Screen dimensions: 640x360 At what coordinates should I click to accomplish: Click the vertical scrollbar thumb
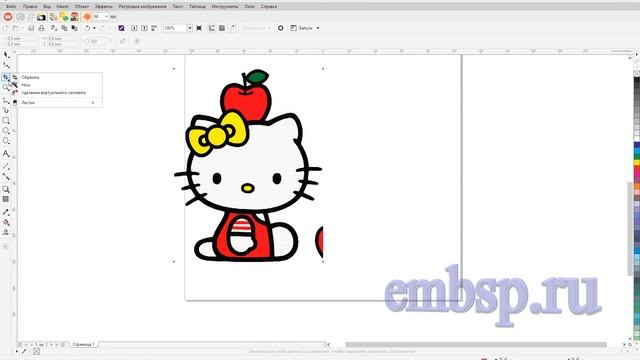click(629, 229)
